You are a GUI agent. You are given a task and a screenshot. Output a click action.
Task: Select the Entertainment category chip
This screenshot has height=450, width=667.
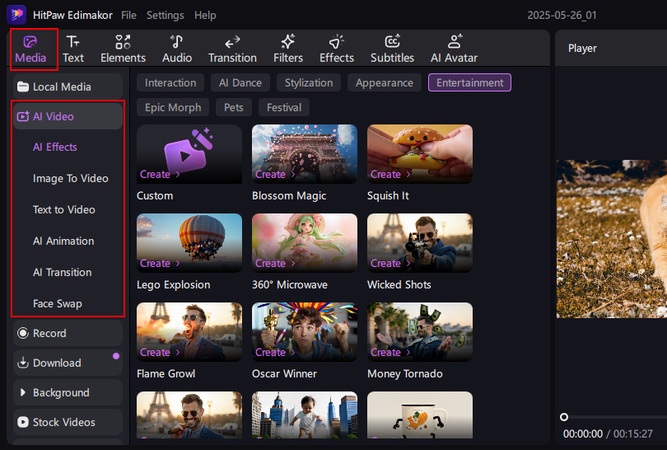[470, 83]
